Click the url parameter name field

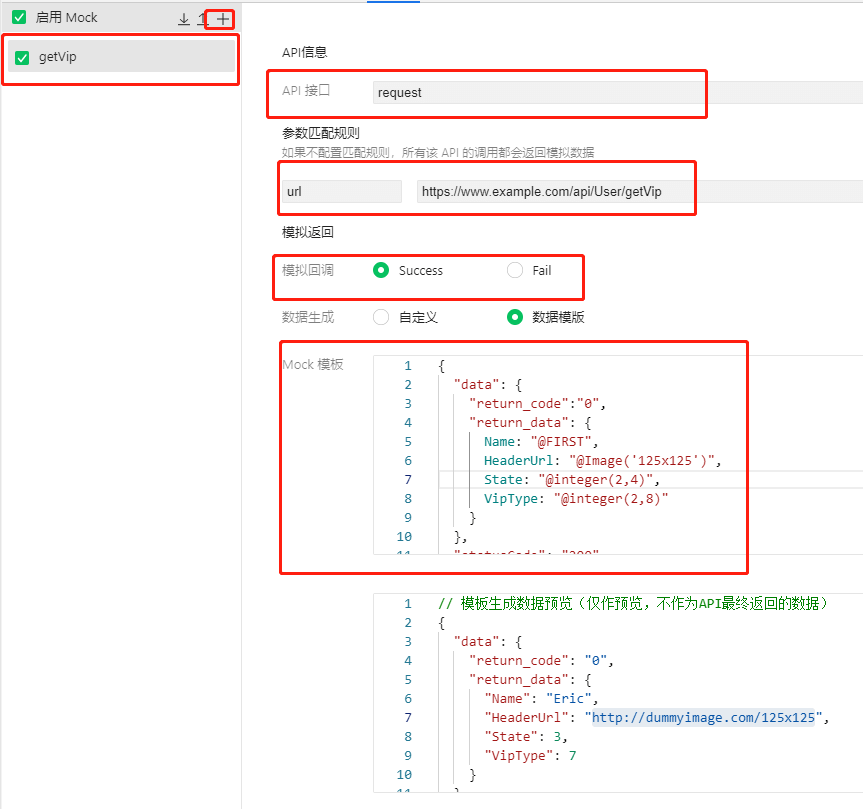coord(341,192)
